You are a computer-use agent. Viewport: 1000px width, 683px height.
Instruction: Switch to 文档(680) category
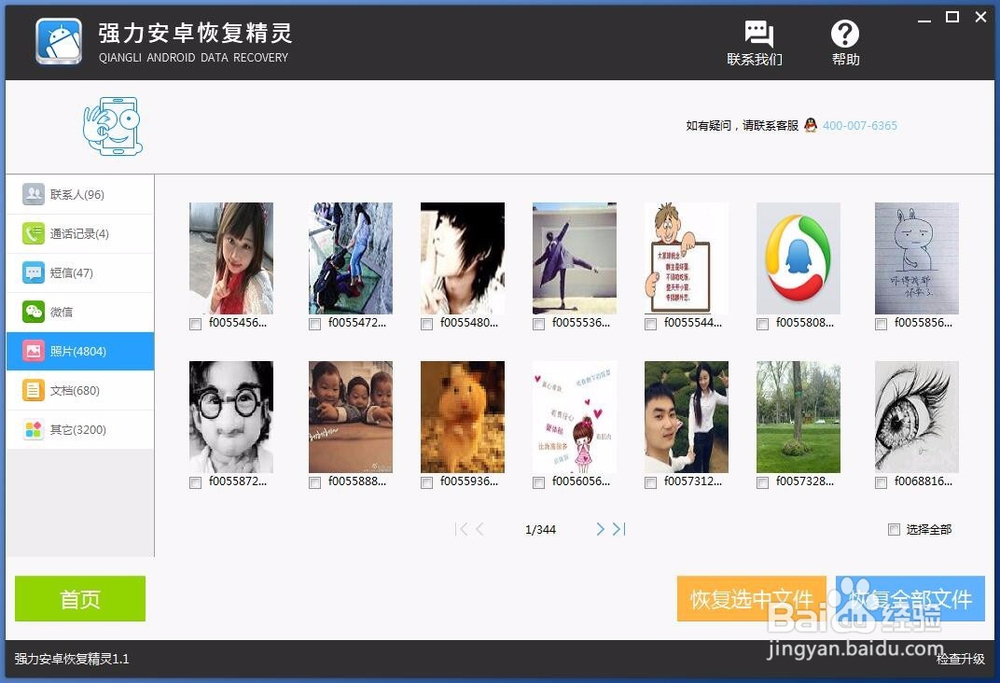click(x=80, y=390)
